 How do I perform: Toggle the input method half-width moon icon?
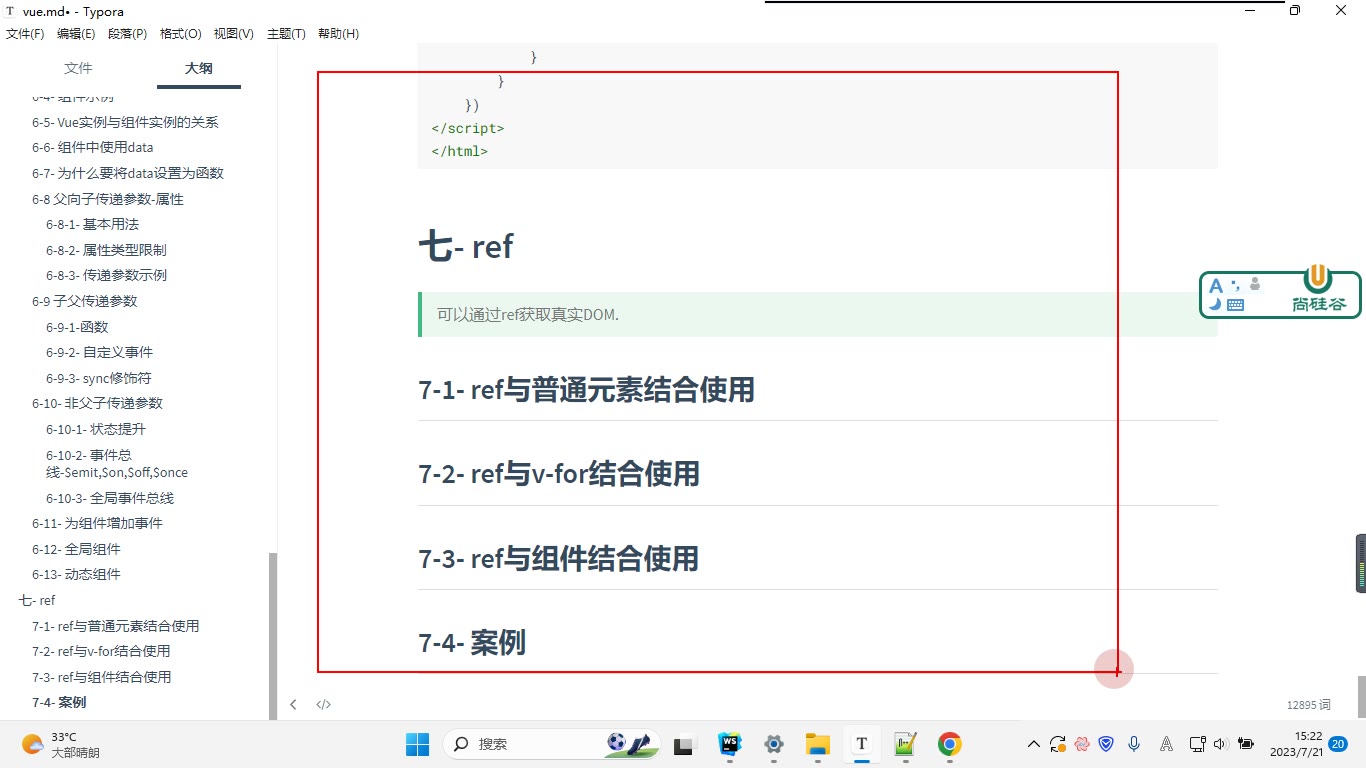[x=1215, y=304]
